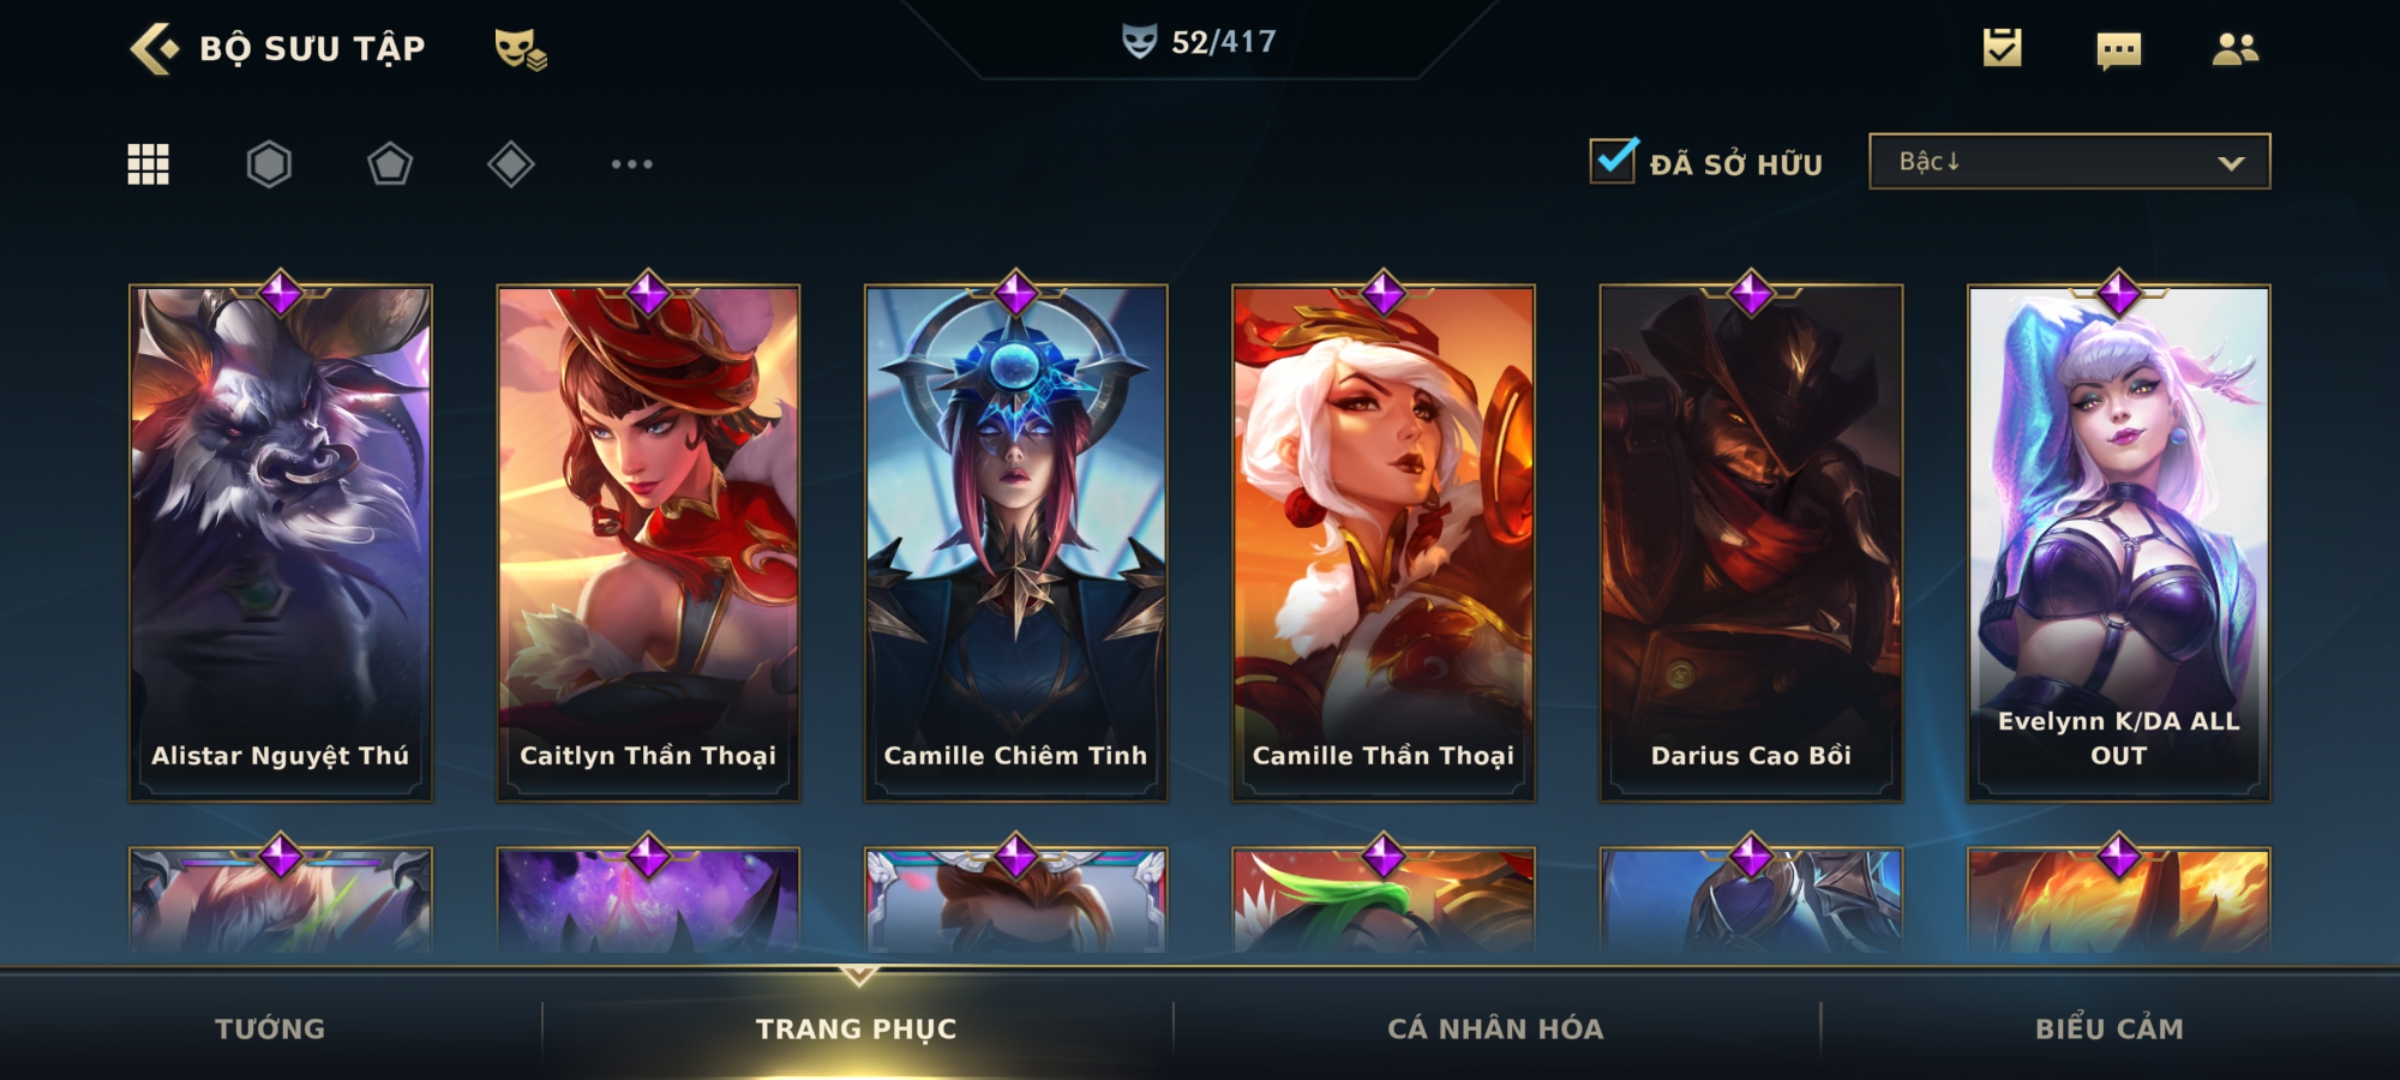This screenshot has height=1080, width=2400.
Task: Switch to the Cá Nhân Hóa tab
Action: (x=1495, y=1029)
